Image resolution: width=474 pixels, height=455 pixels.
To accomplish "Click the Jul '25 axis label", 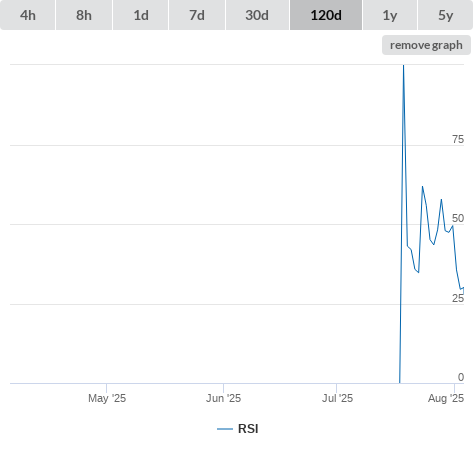I will 337,398.
